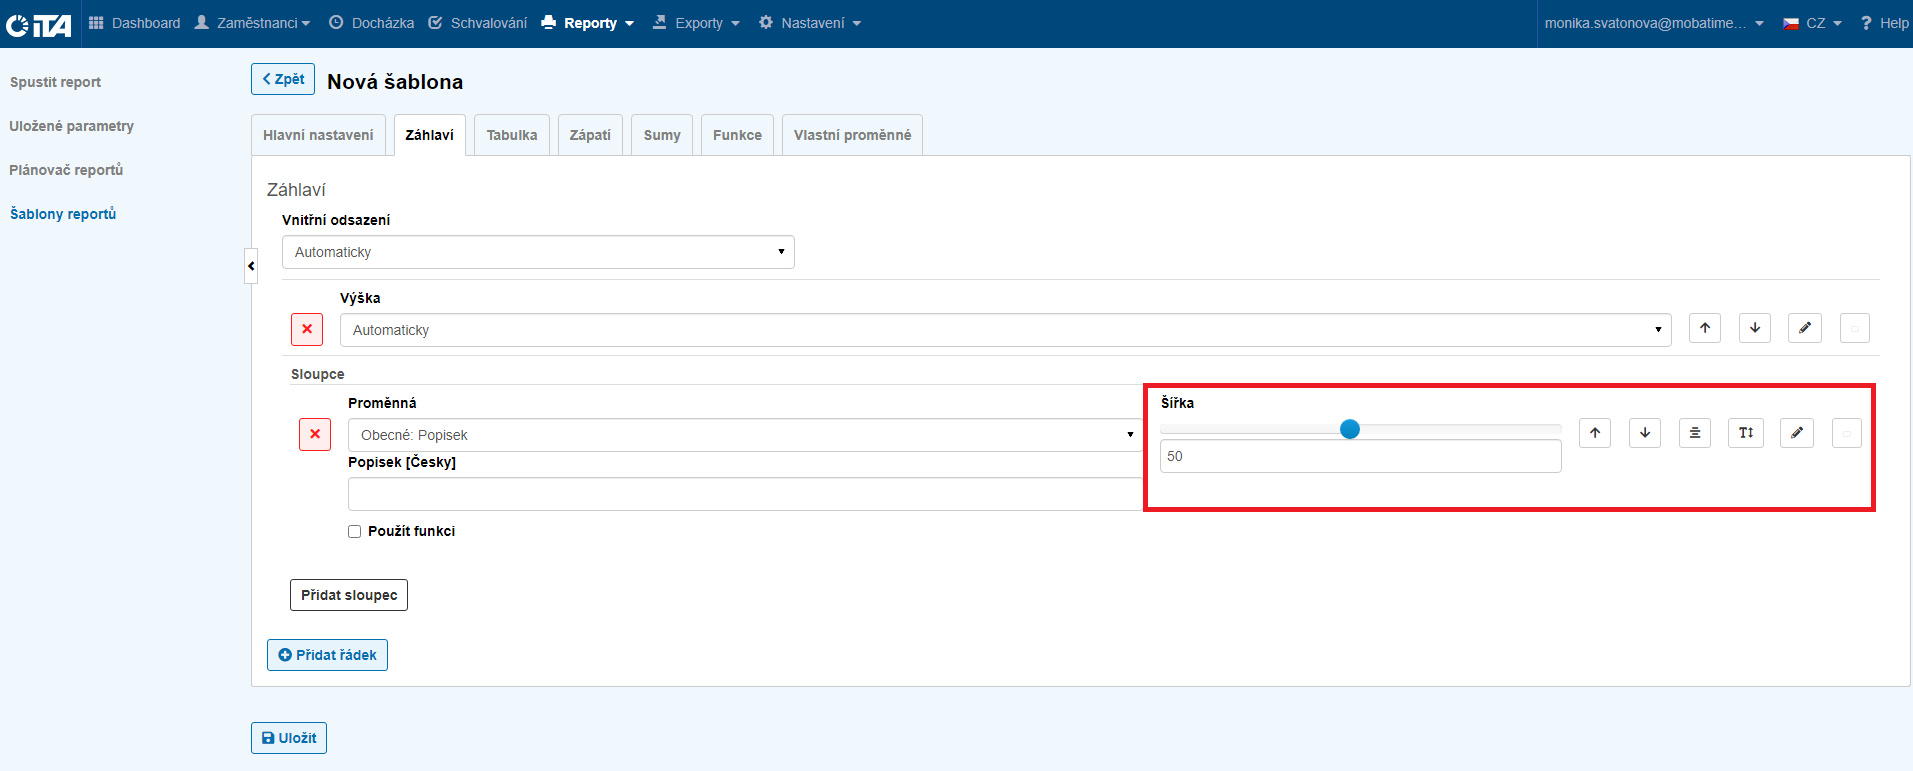Expand the Výška dropdown

[1005, 330]
